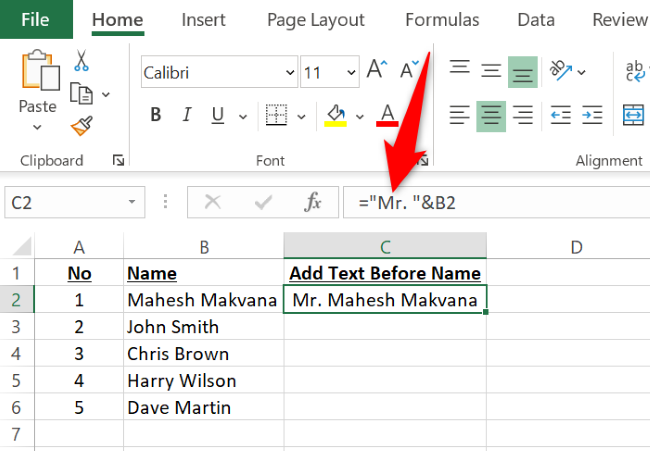Switch to the Formulas tab
Image resolution: width=650 pixels, height=451 pixels.
click(x=442, y=19)
